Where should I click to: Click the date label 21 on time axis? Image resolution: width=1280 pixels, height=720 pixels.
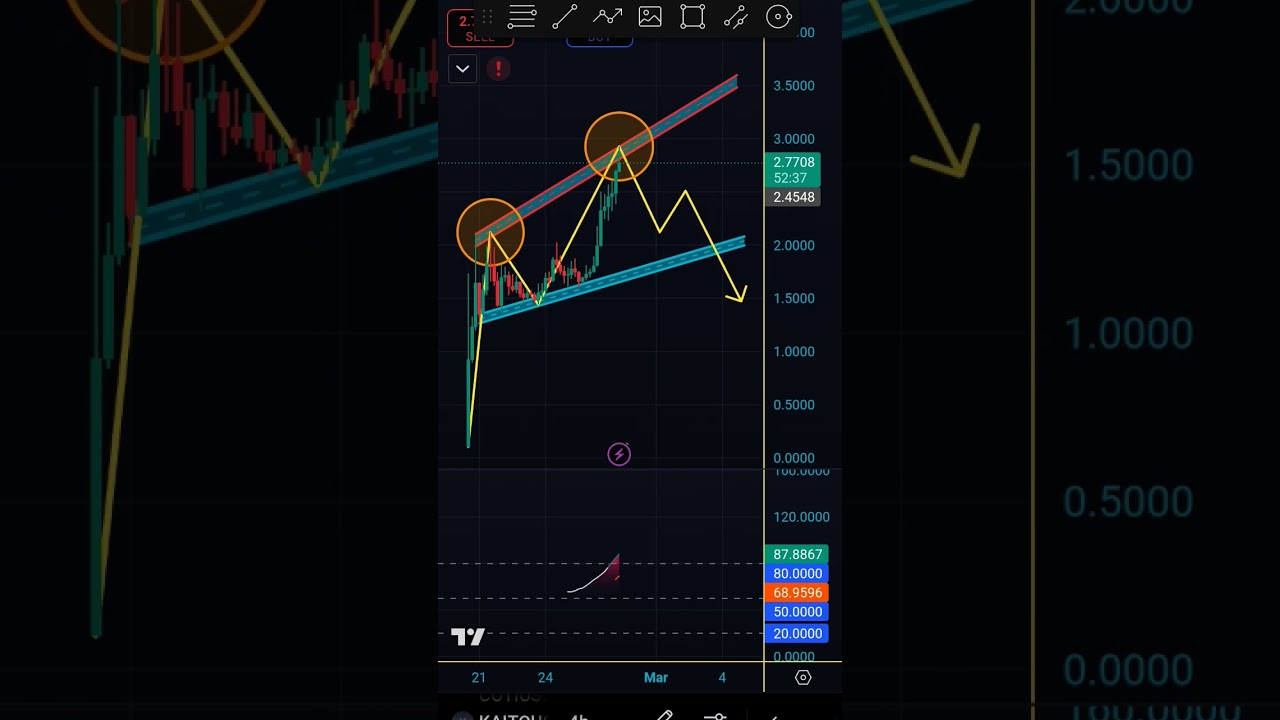pyautogui.click(x=478, y=677)
